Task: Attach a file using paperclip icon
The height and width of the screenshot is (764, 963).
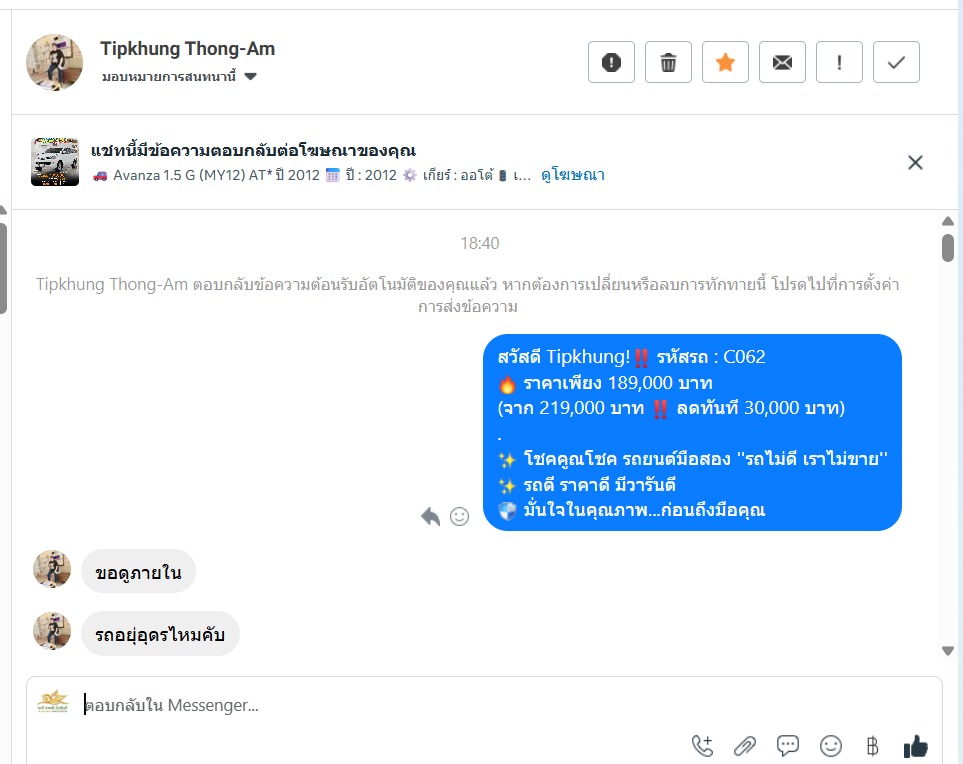Action: pyautogui.click(x=745, y=746)
